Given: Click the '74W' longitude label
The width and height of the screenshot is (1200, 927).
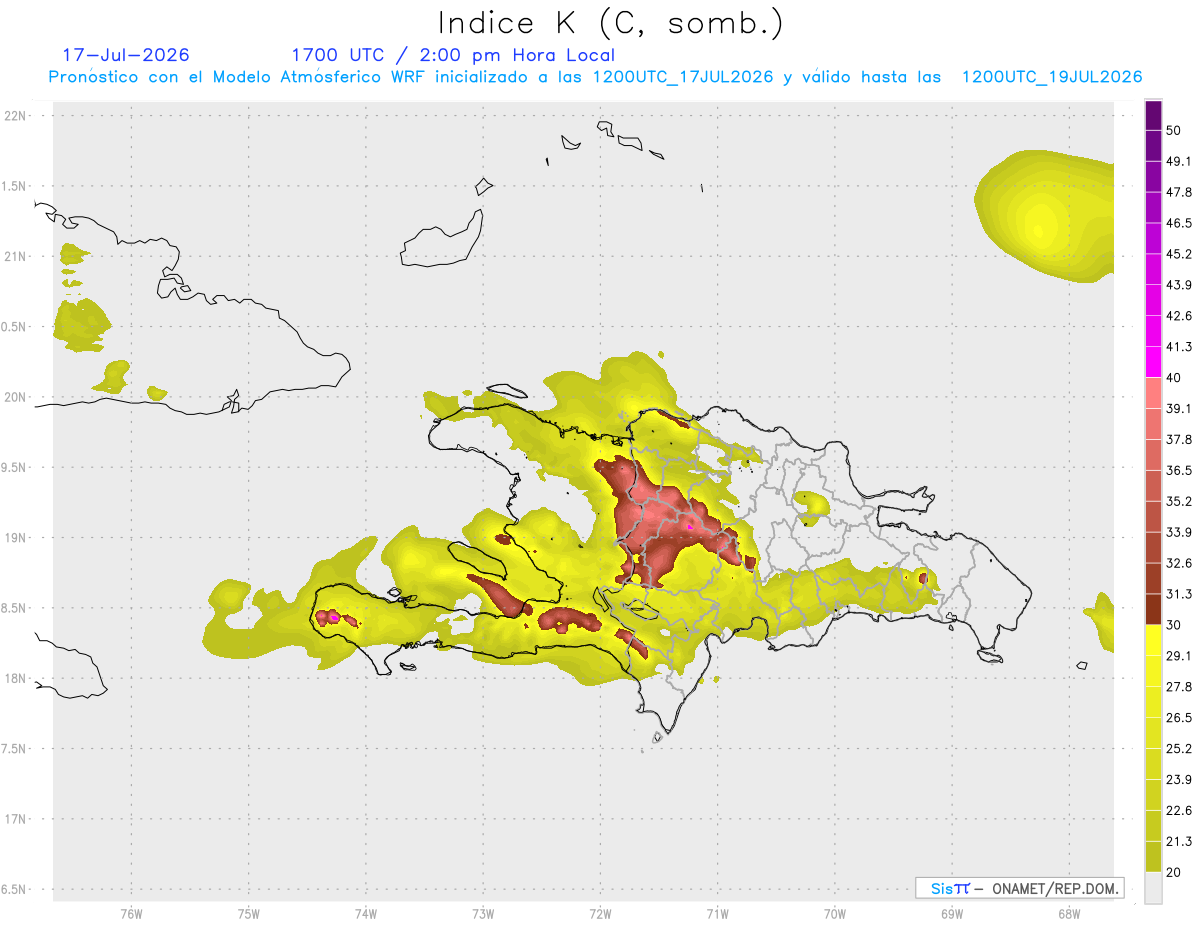Looking at the screenshot, I should [366, 914].
